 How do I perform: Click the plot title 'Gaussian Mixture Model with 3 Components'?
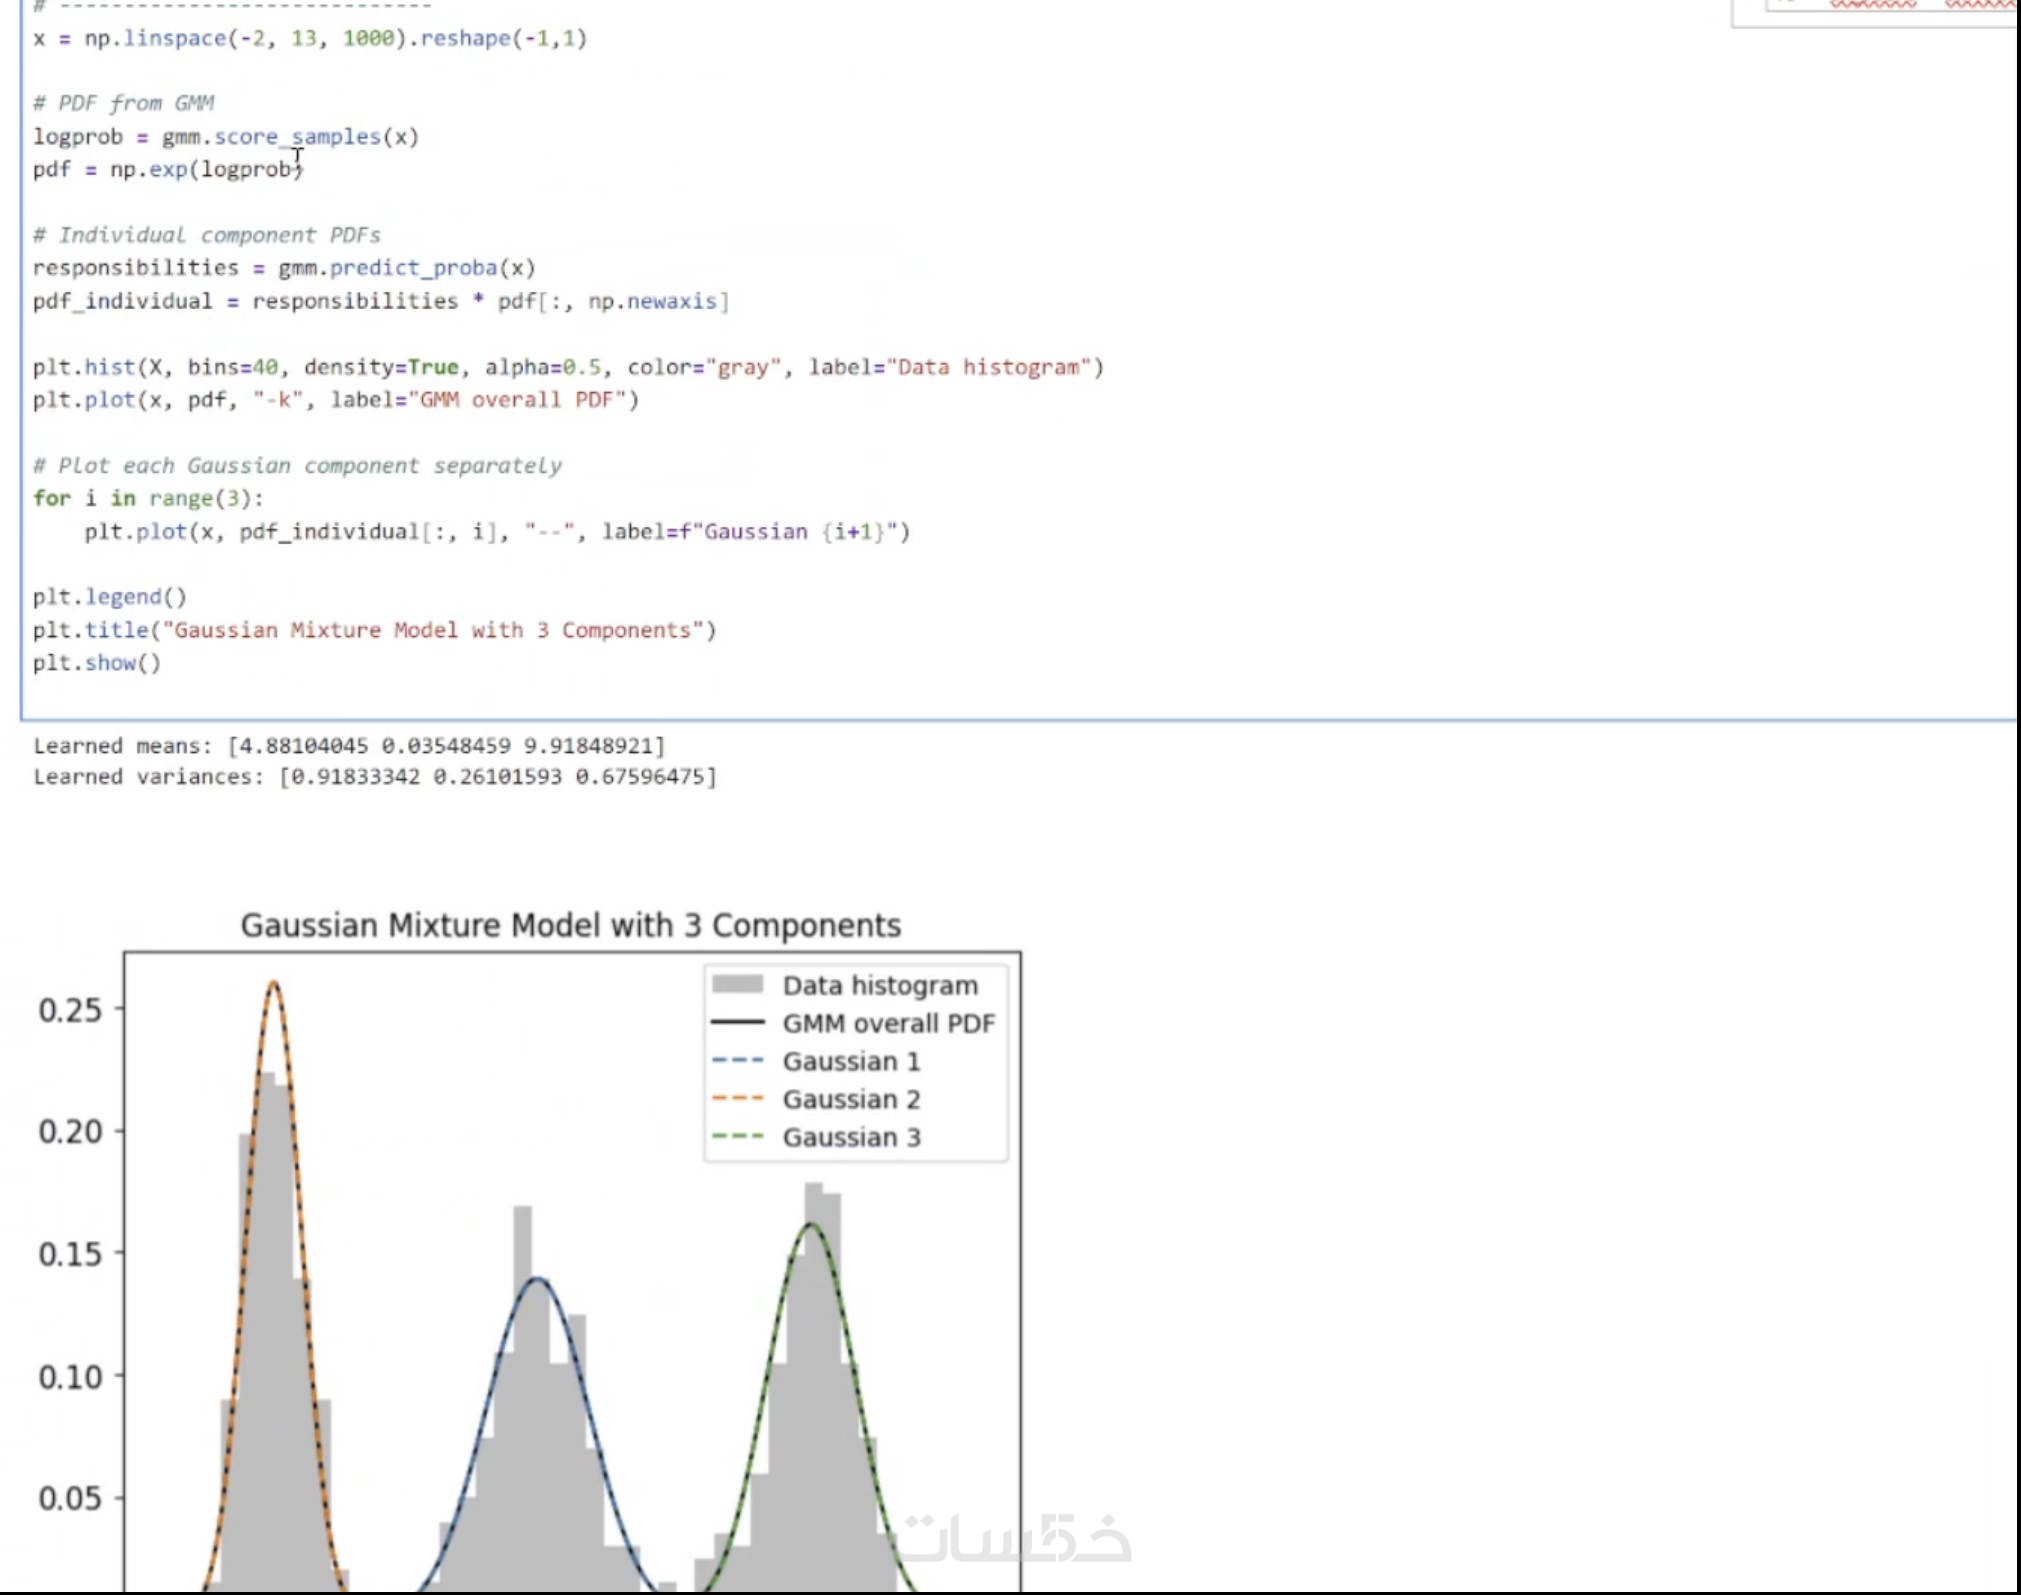(570, 925)
